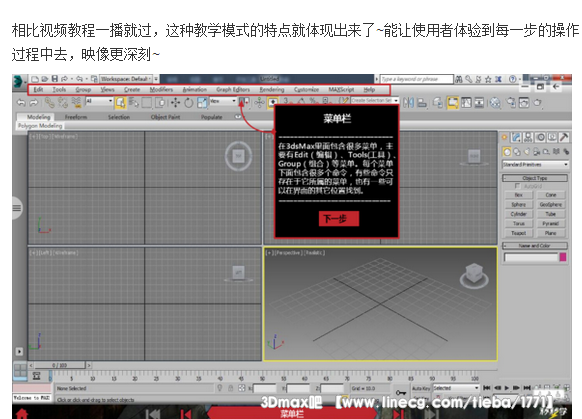Click the teapot Render Production icon

coord(537,102)
